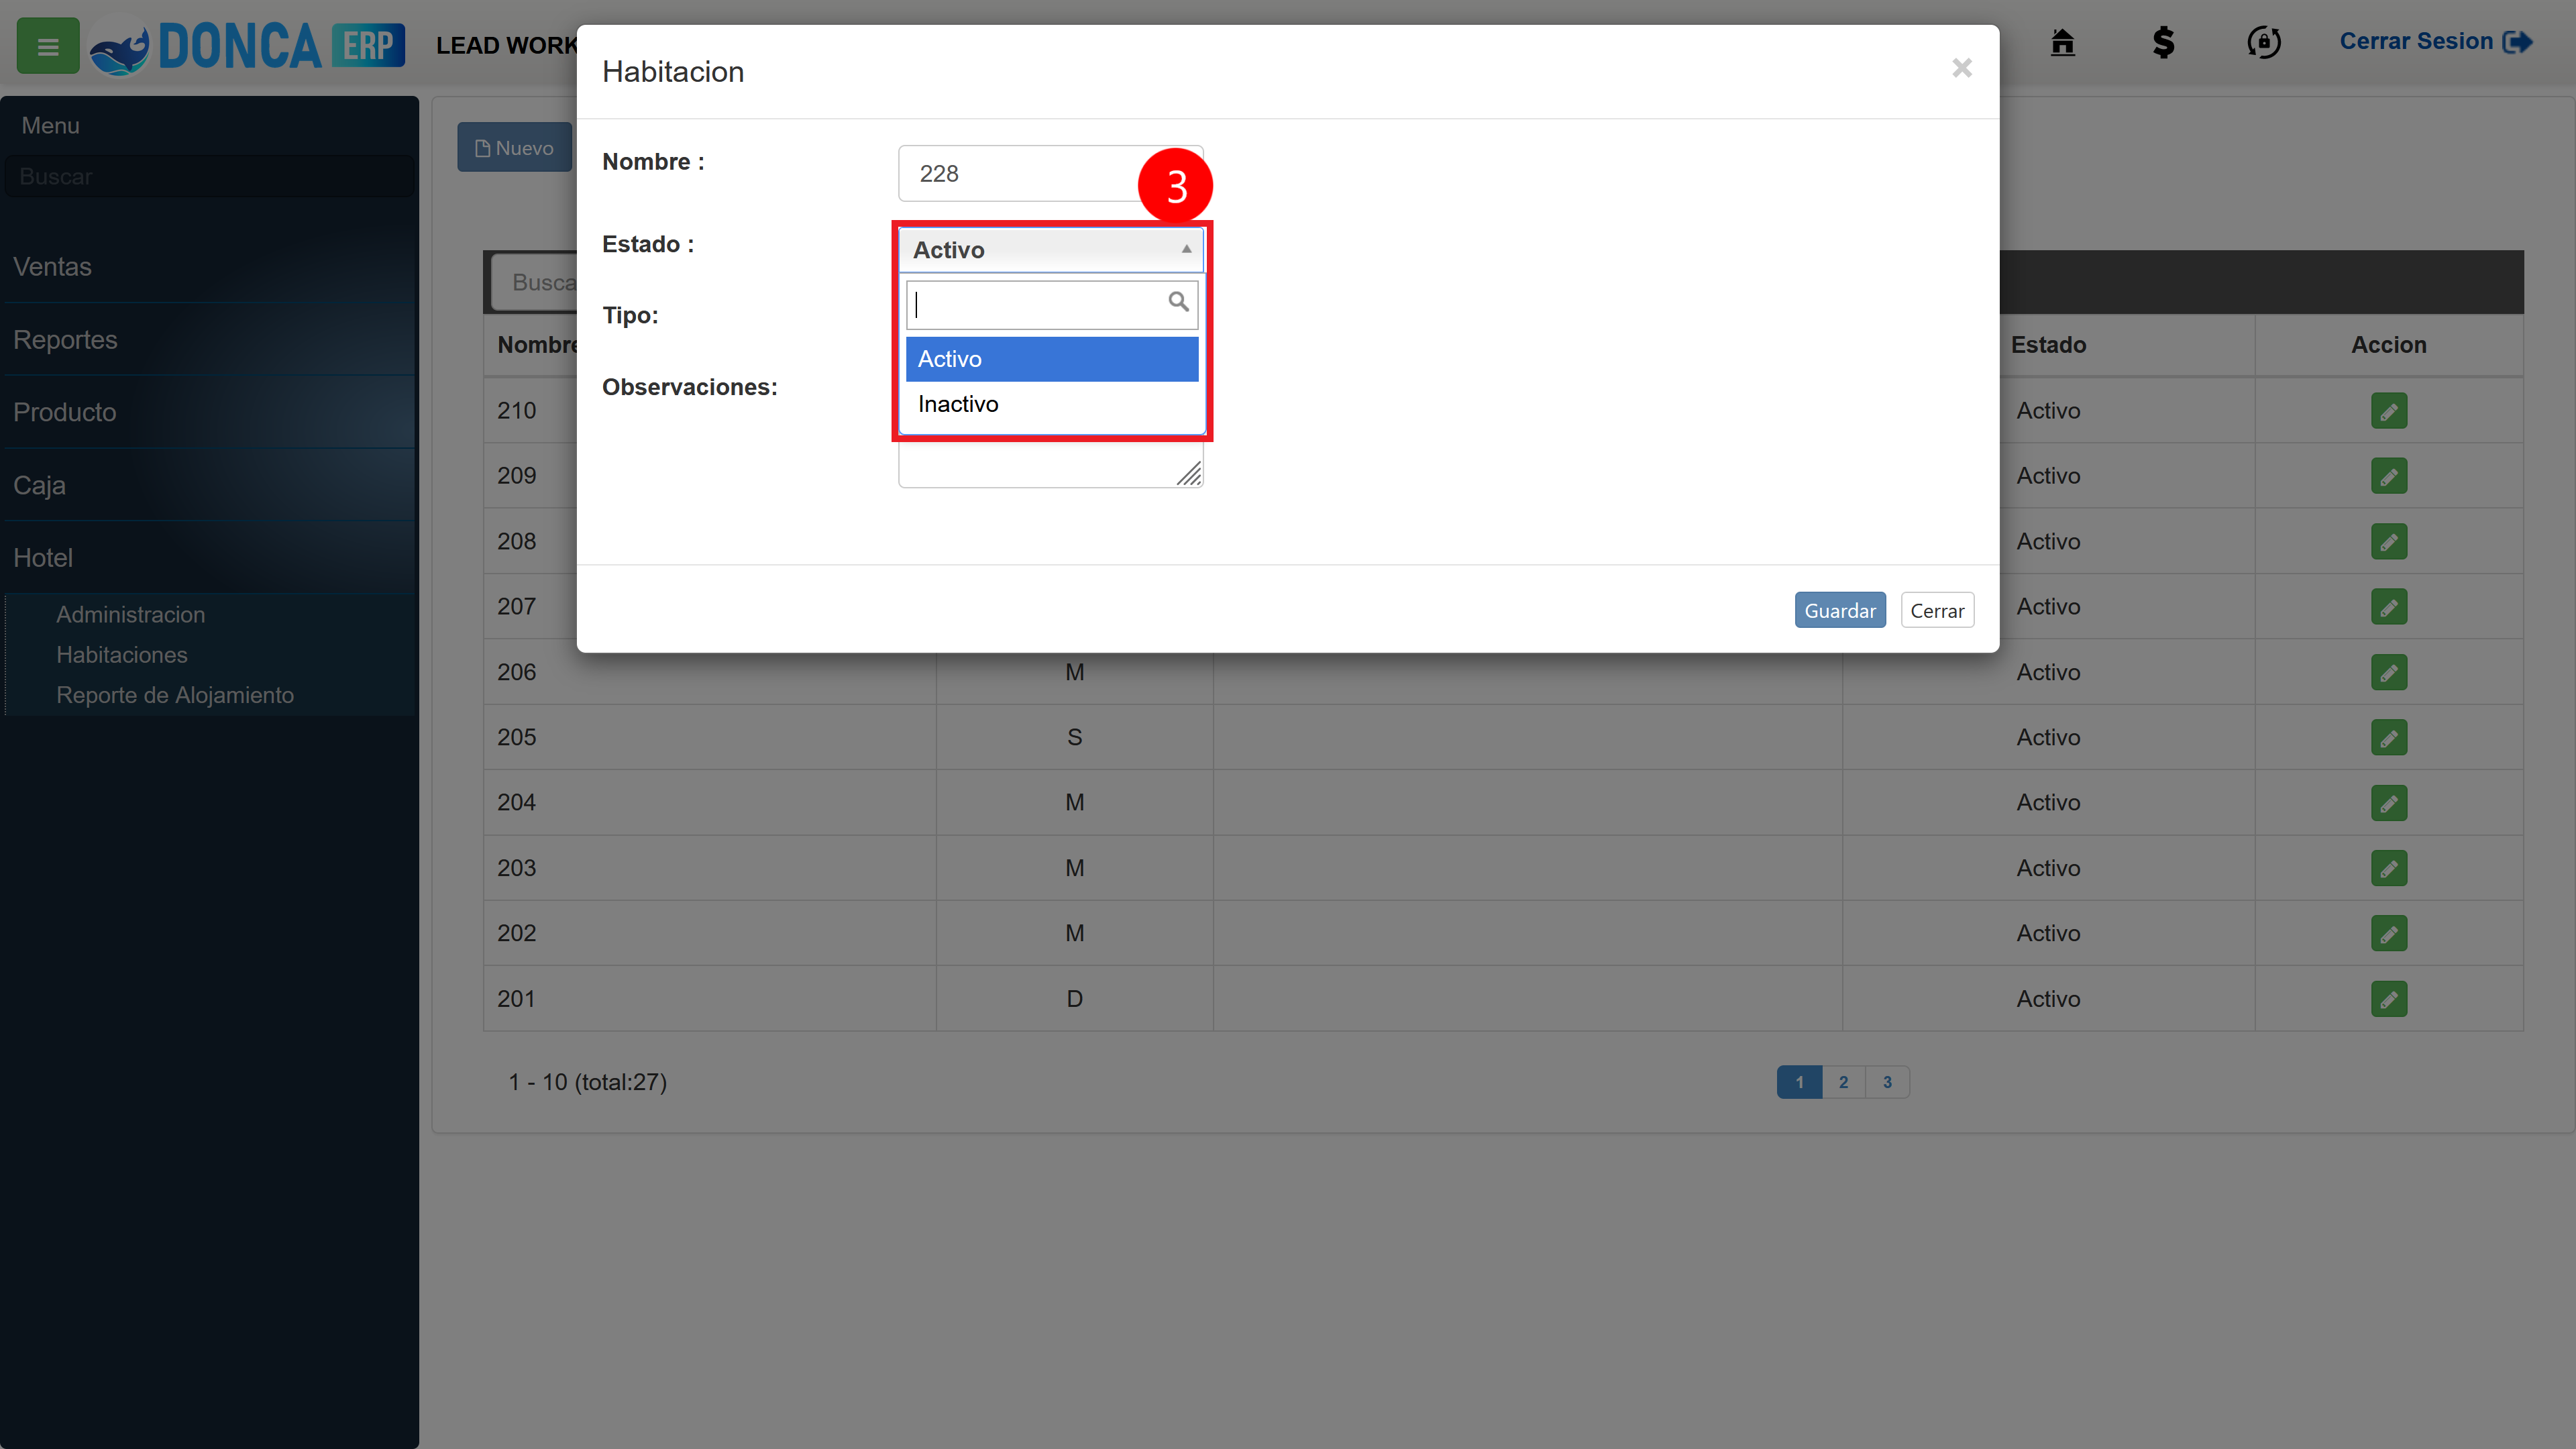Screen dimensions: 2576x1449
Task: Click type S cell in row 205
Action: (x=1074, y=738)
